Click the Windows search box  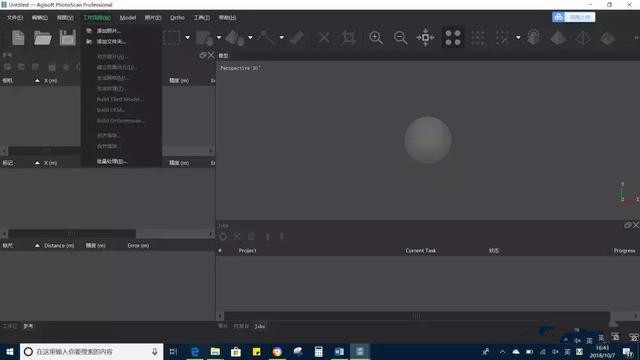(x=91, y=351)
